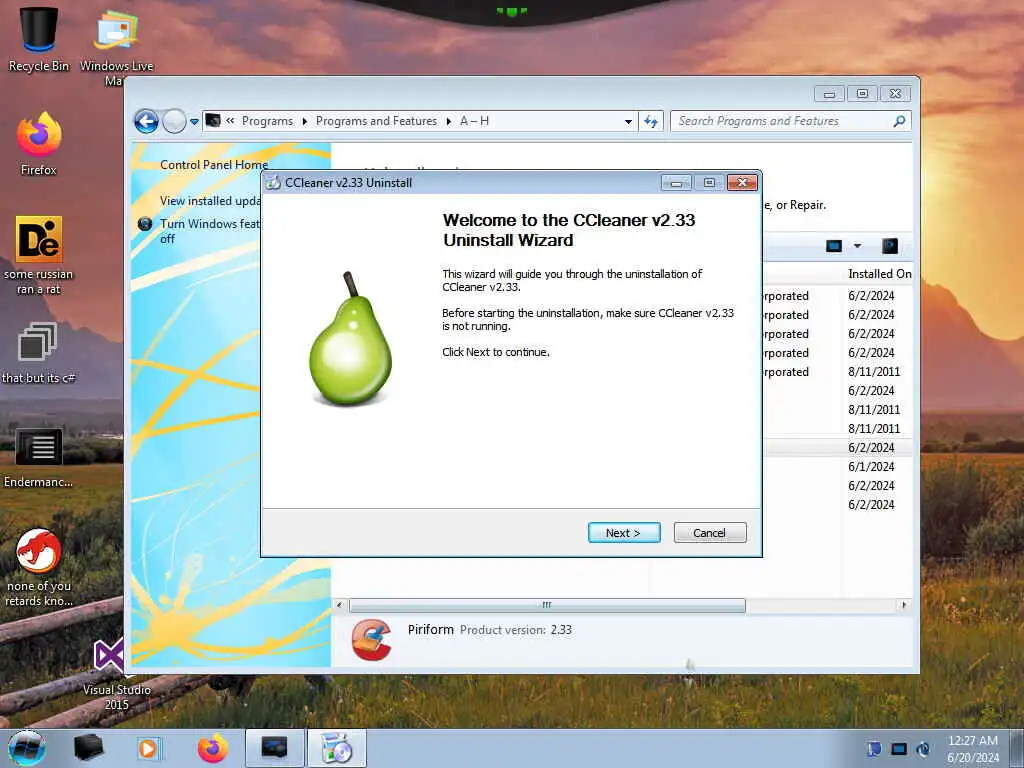Select the Programs breadcrumb
This screenshot has height=768, width=1024.
click(x=267, y=121)
